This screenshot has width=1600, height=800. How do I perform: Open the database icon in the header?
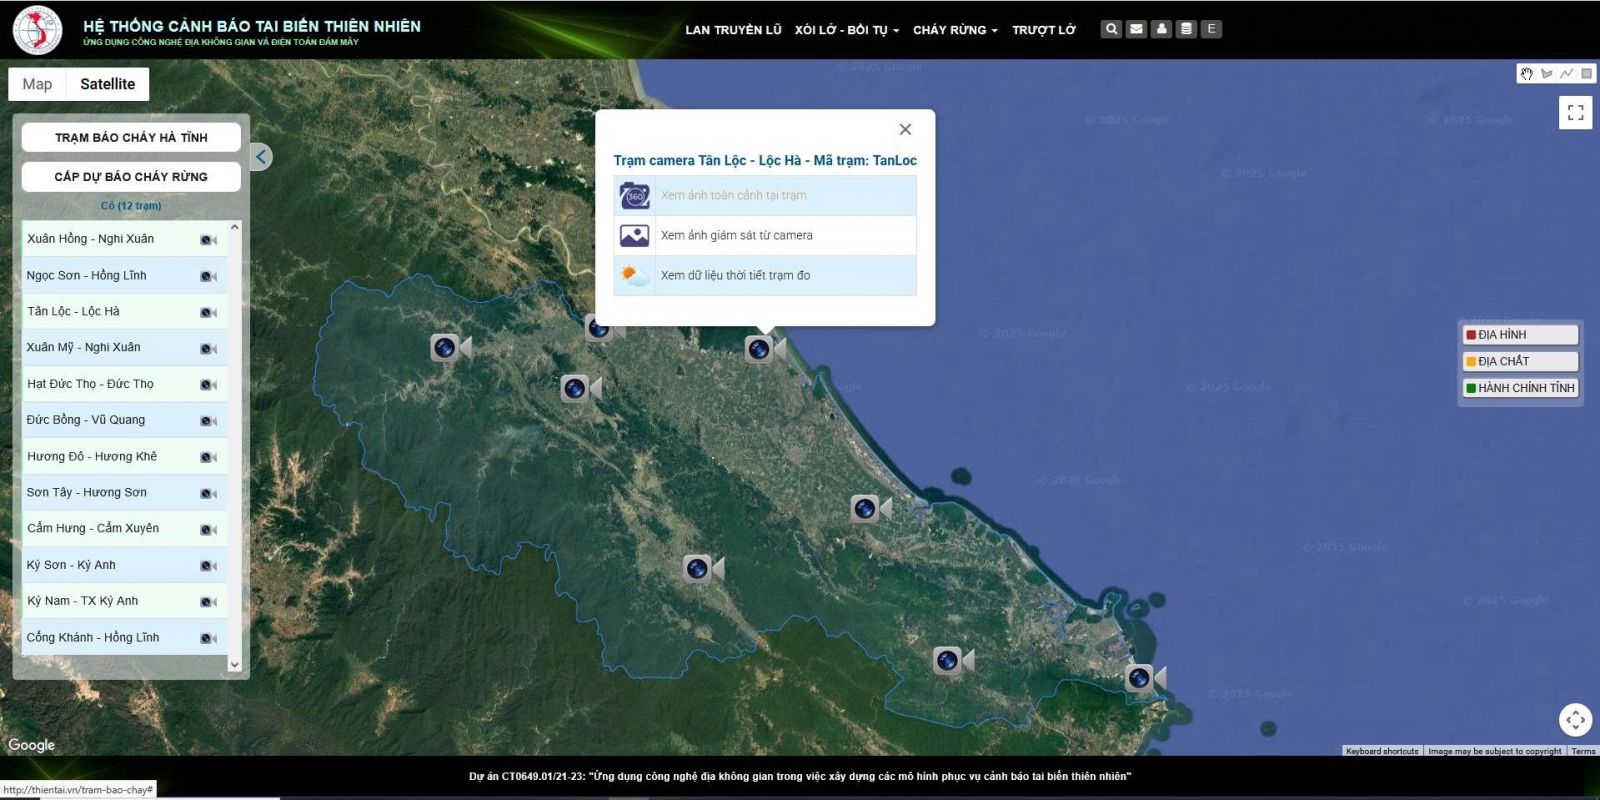click(x=1186, y=29)
